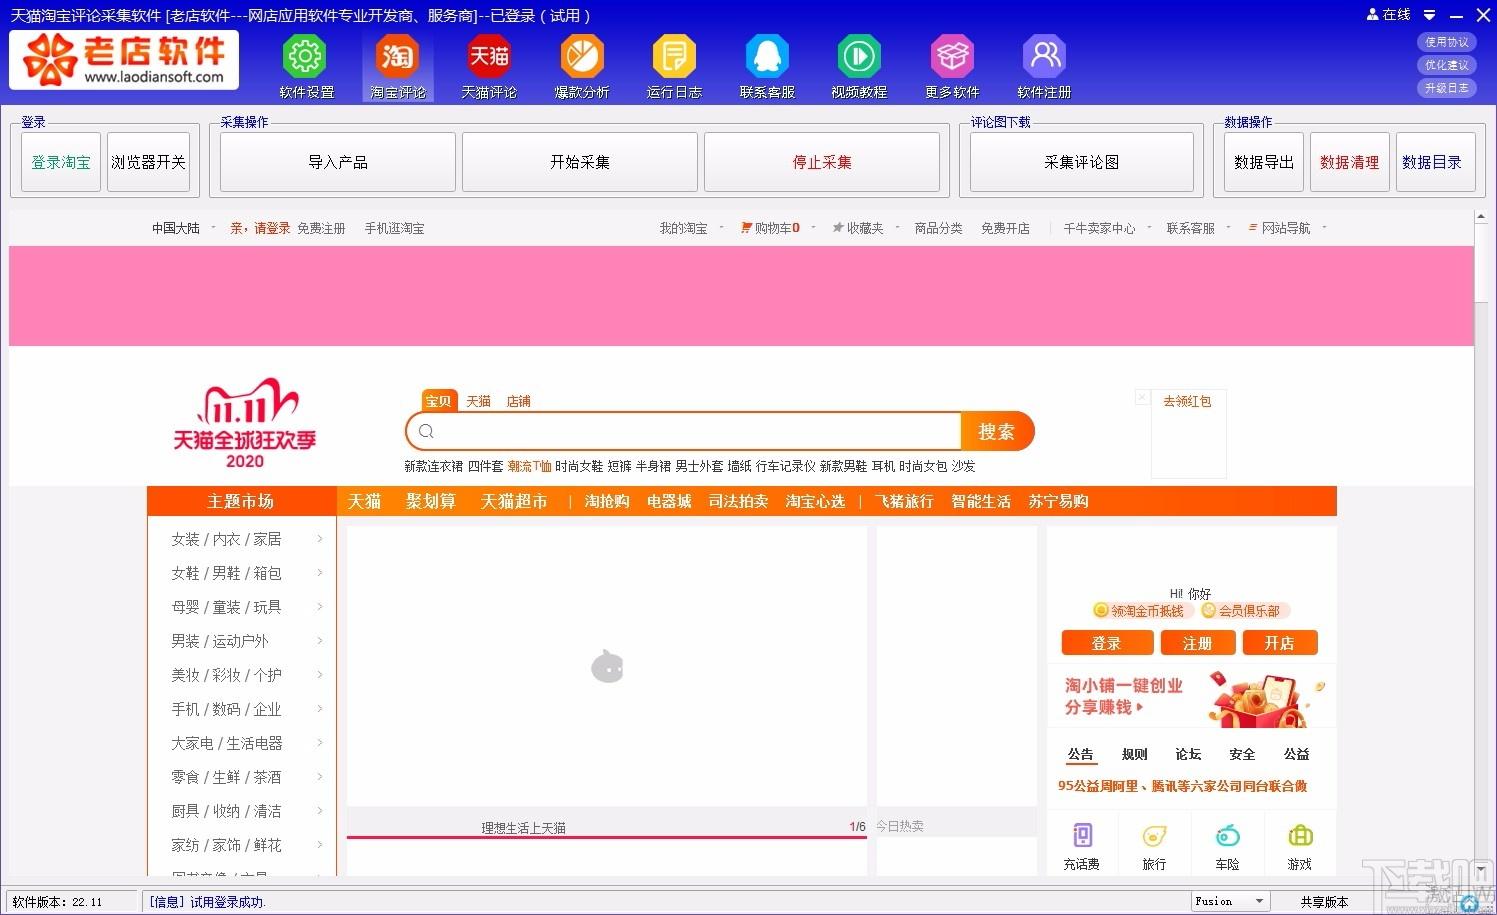Click the 共享版本 status bar text
This screenshot has height=915, width=1497.
pos(1324,902)
